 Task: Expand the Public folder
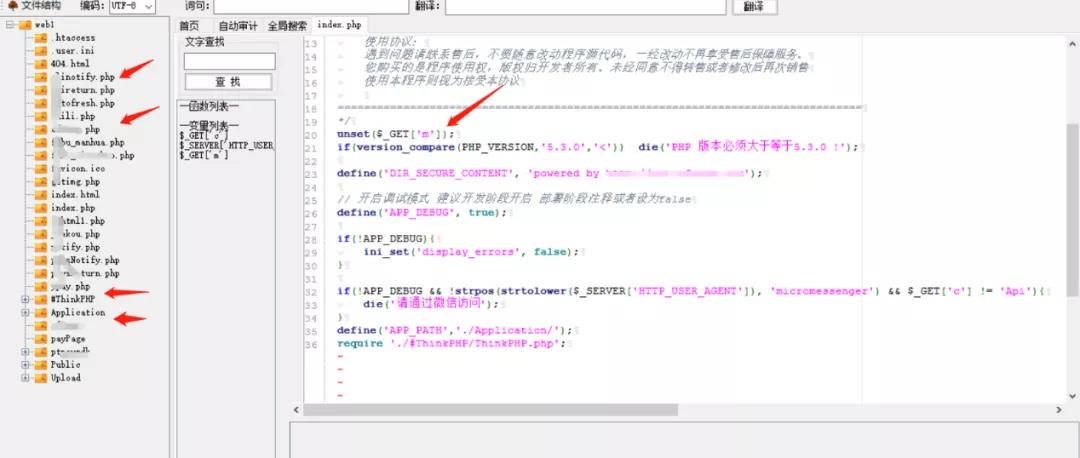point(25,365)
